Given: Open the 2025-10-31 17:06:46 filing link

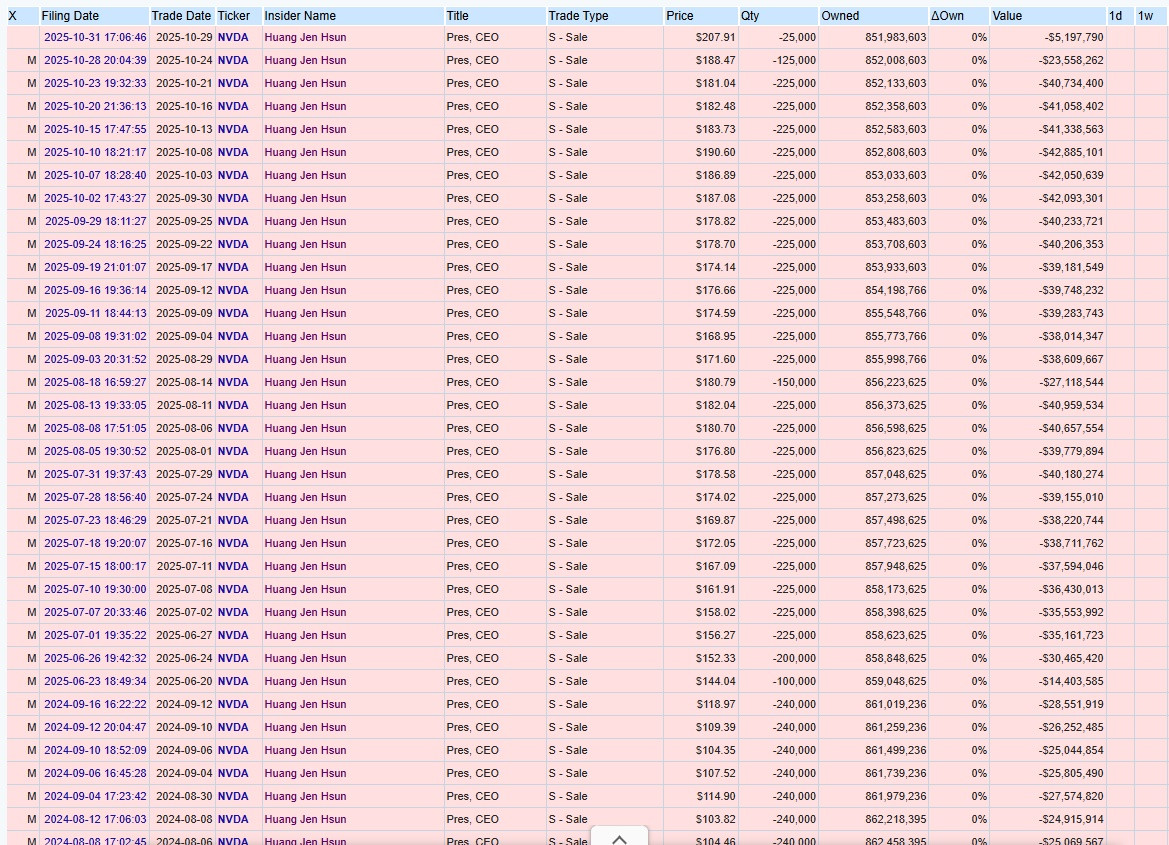Looking at the screenshot, I should [95, 37].
